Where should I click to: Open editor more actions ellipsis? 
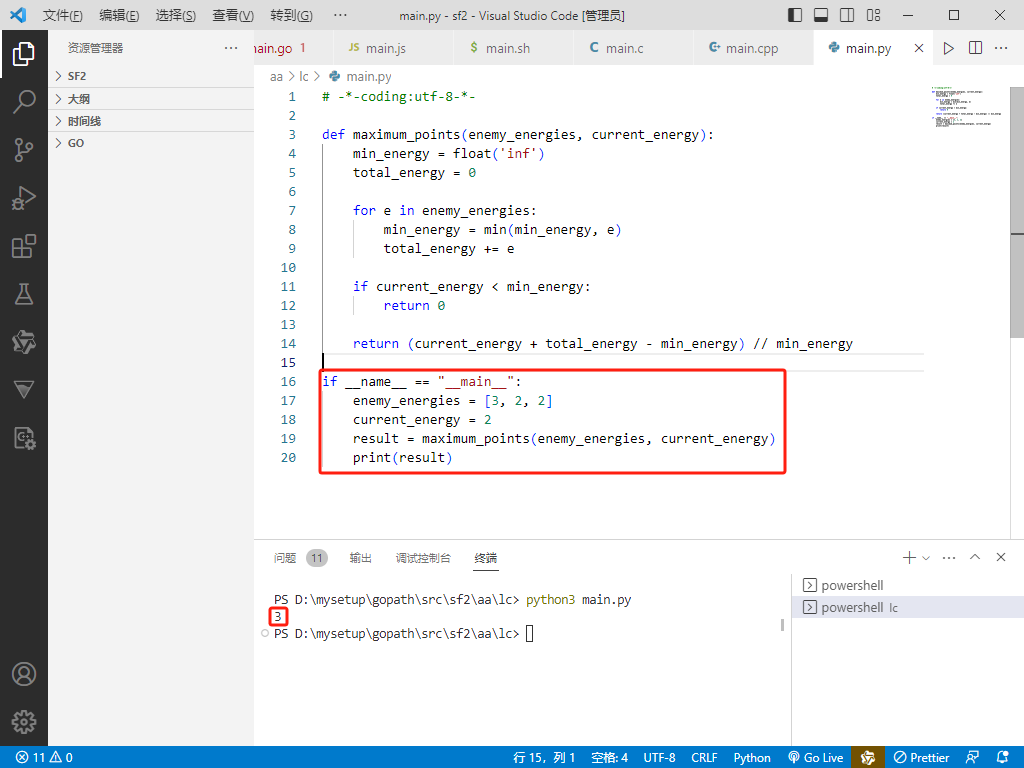click(1001, 48)
